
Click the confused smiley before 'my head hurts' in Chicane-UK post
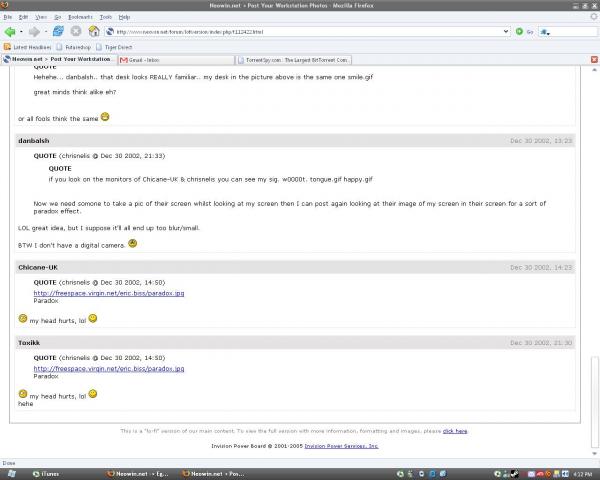(23, 318)
